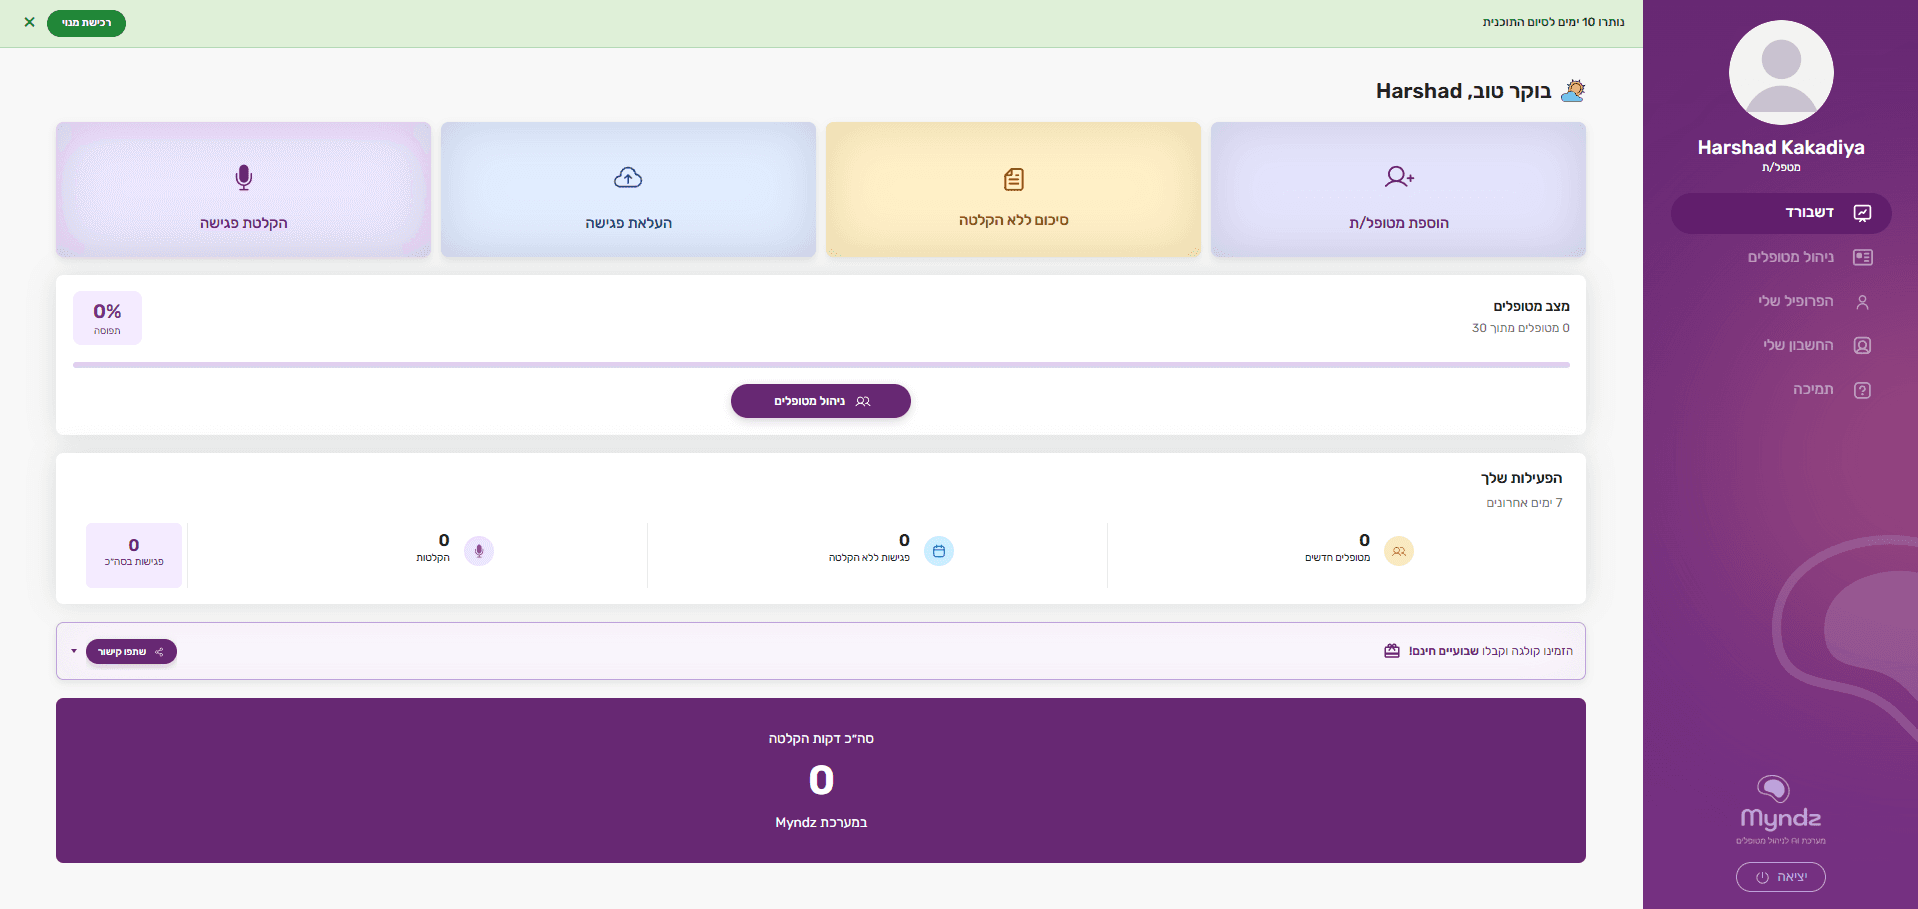Click the החשבון שלי account icon in sidebar

click(1862, 346)
